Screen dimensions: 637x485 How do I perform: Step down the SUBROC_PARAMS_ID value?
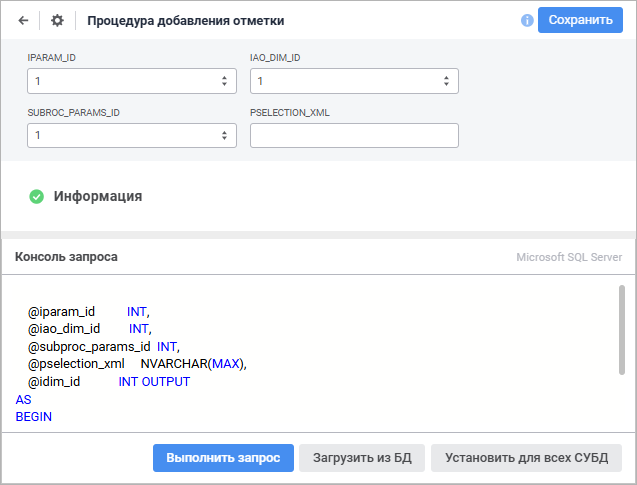pos(224,139)
